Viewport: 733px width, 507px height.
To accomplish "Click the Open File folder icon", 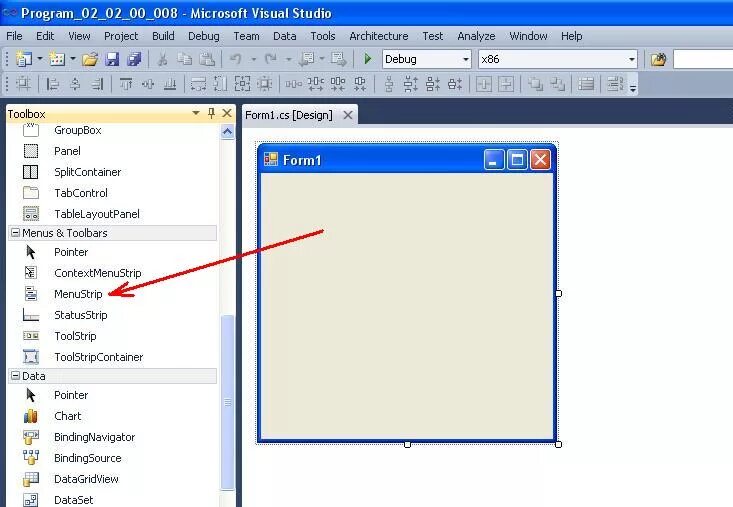I will click(90, 59).
